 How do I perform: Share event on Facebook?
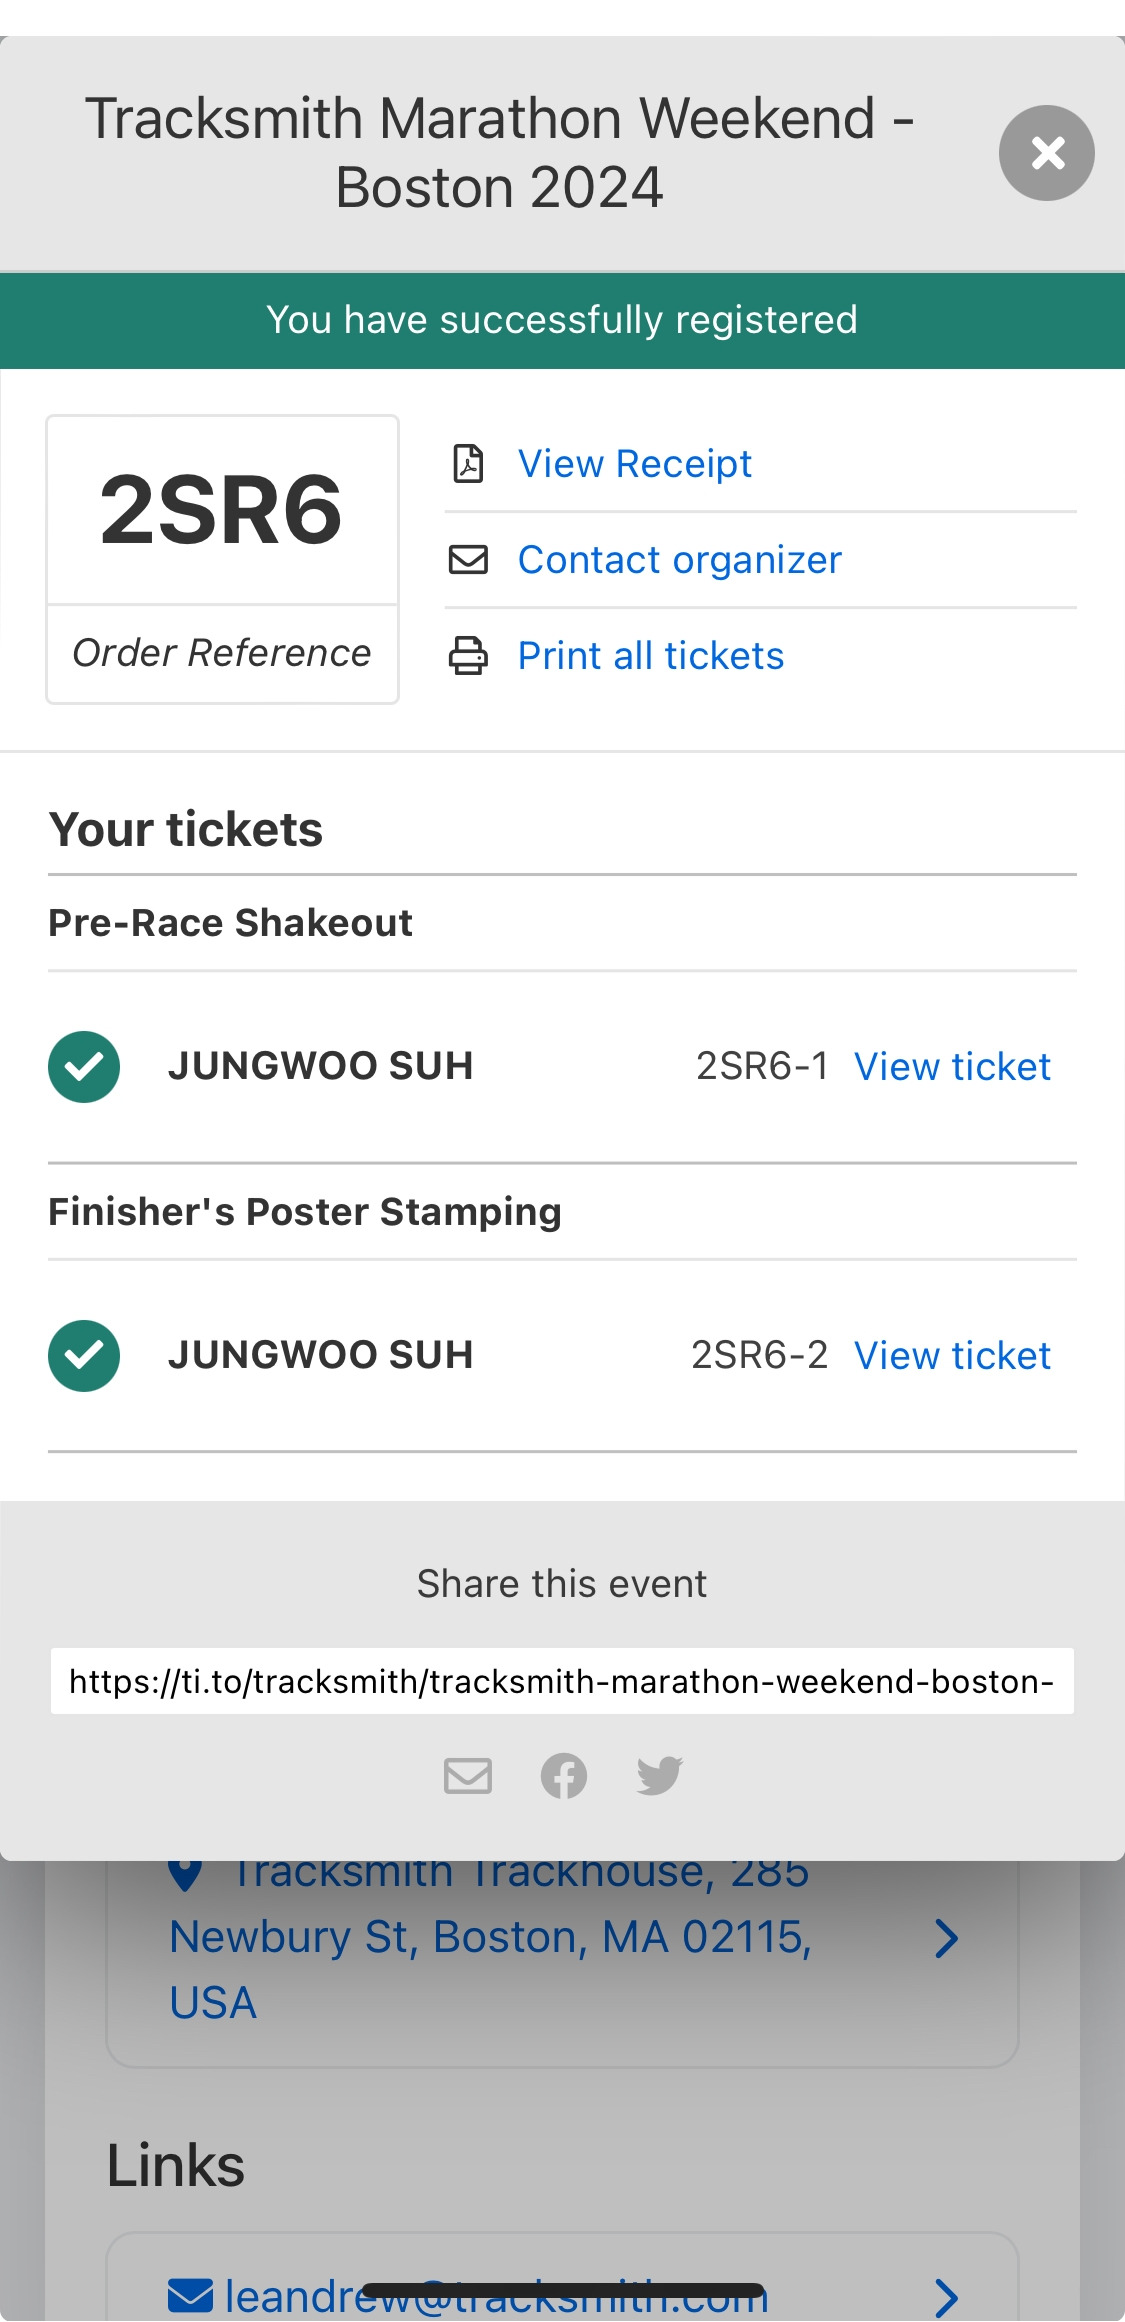coord(564,1776)
